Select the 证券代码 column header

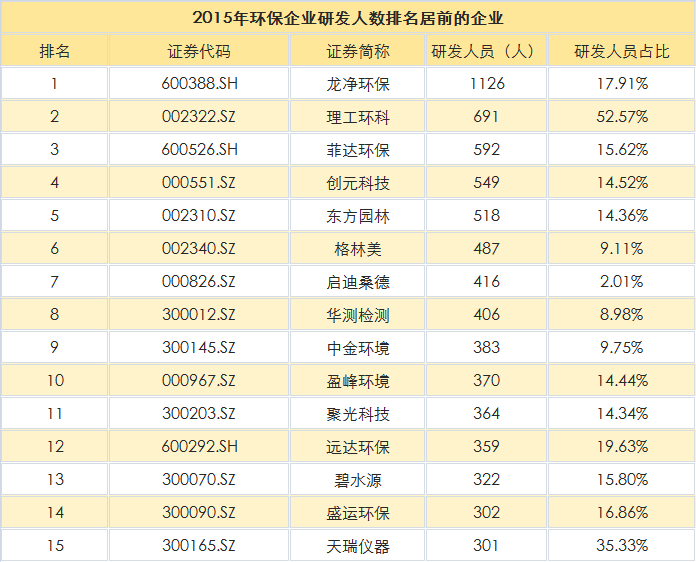(x=199, y=51)
